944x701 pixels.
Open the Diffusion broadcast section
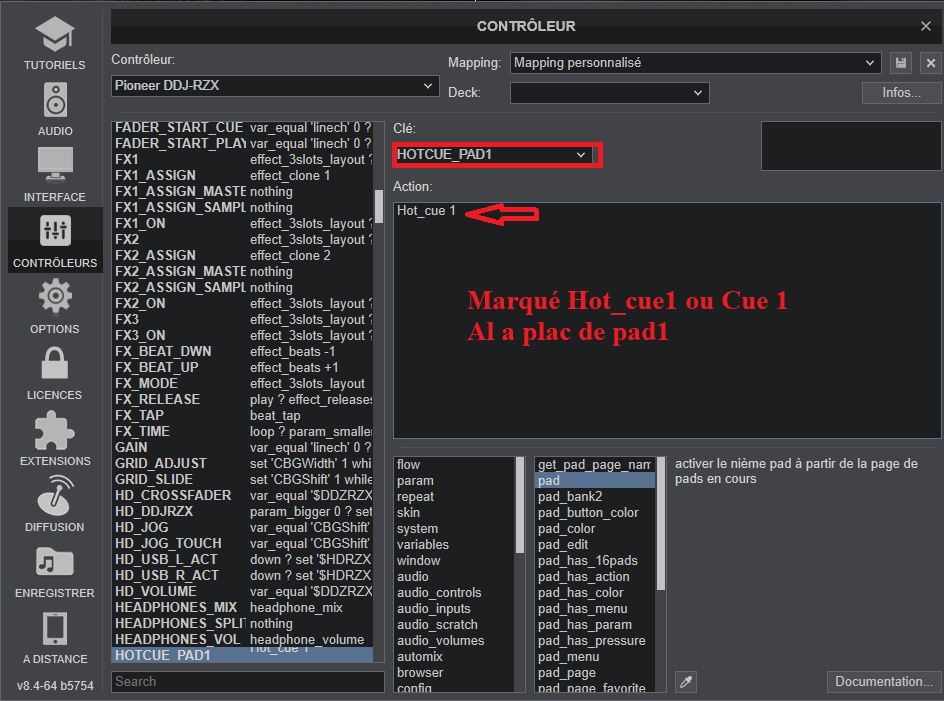click(54, 505)
